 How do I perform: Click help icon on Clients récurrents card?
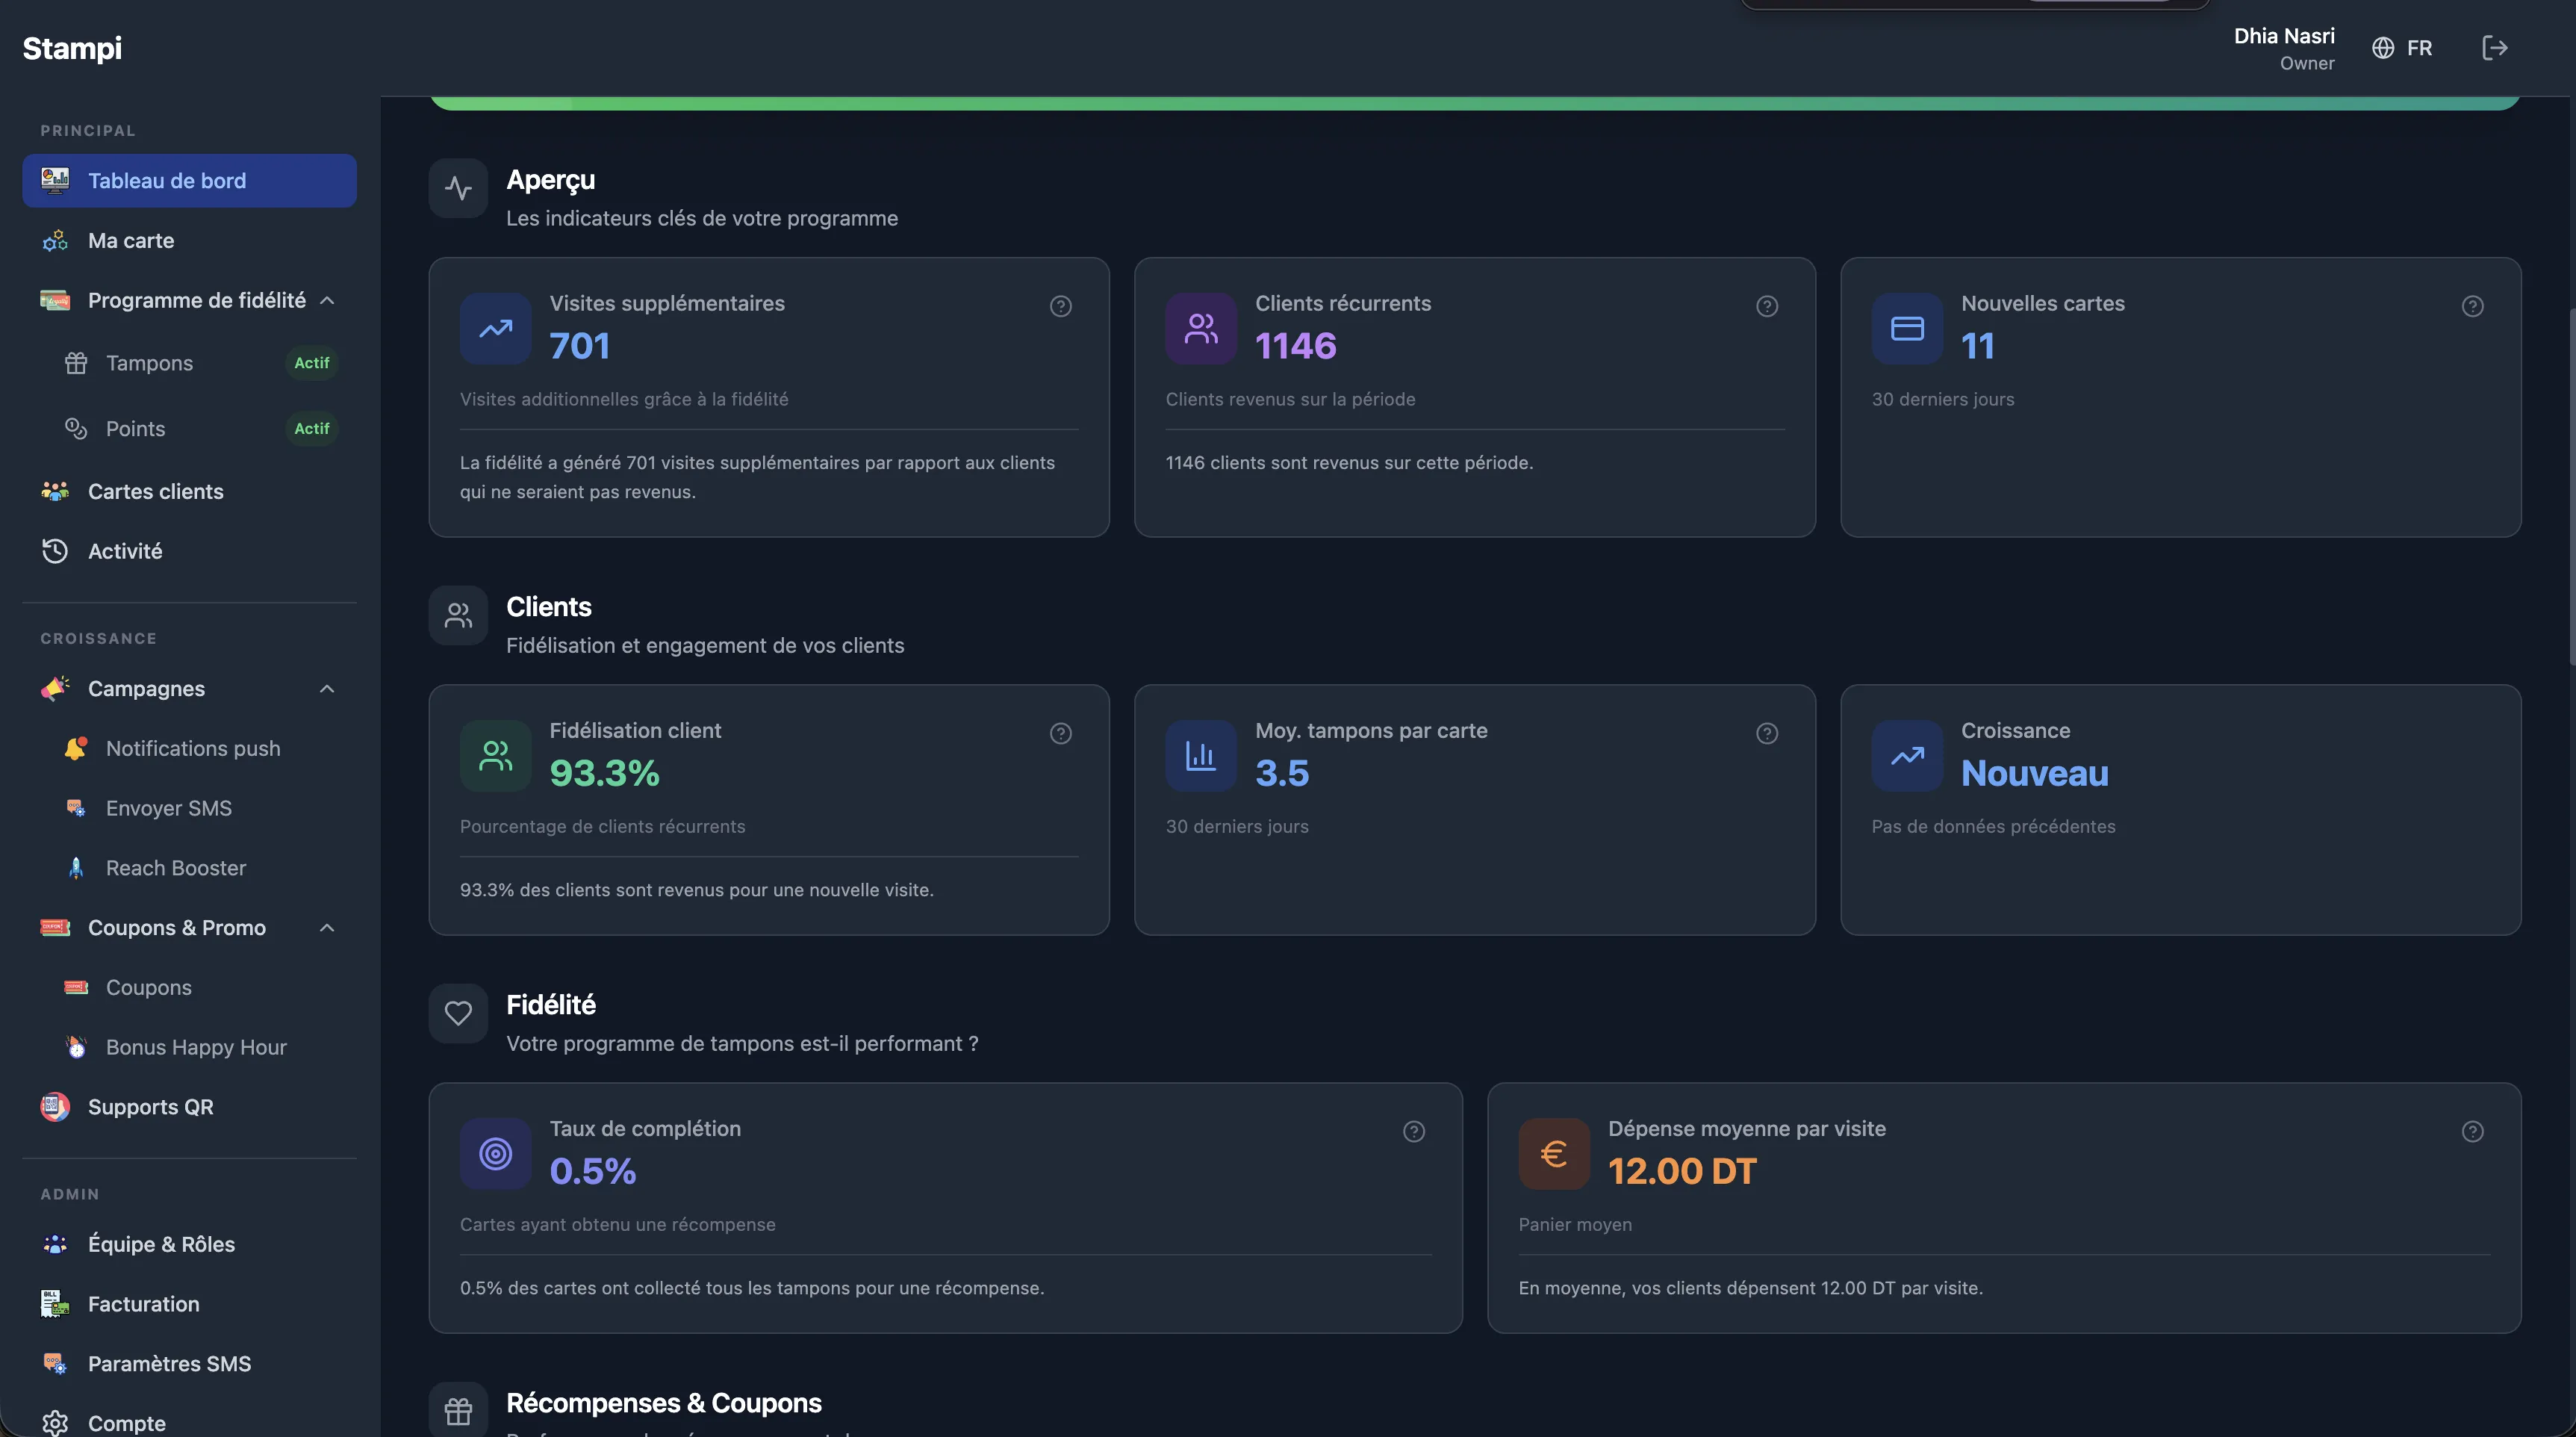(1767, 306)
